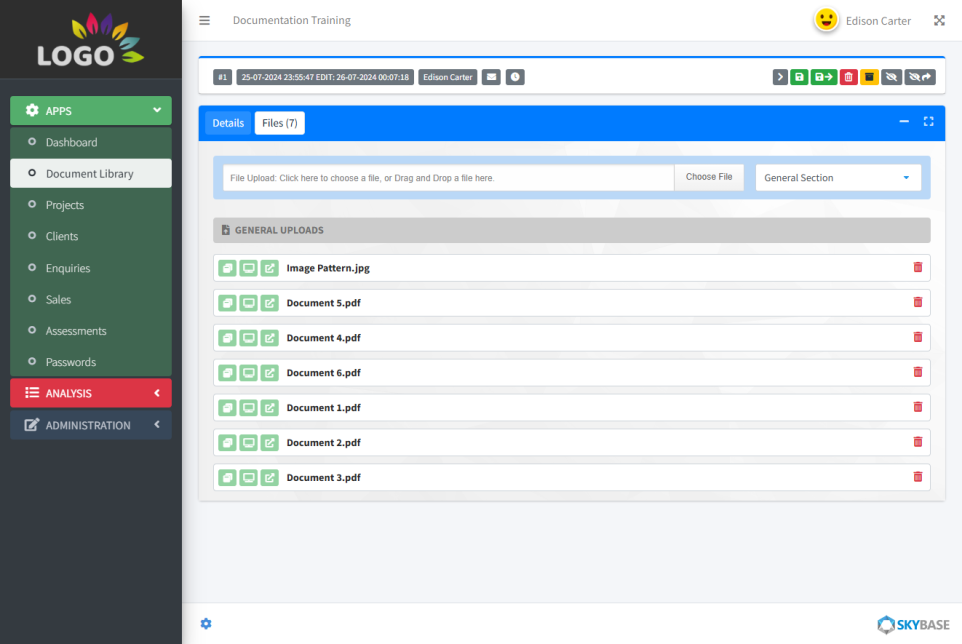The width and height of the screenshot is (962, 644).
Task: Click the red delete record button in toolbar
Action: (x=848, y=77)
